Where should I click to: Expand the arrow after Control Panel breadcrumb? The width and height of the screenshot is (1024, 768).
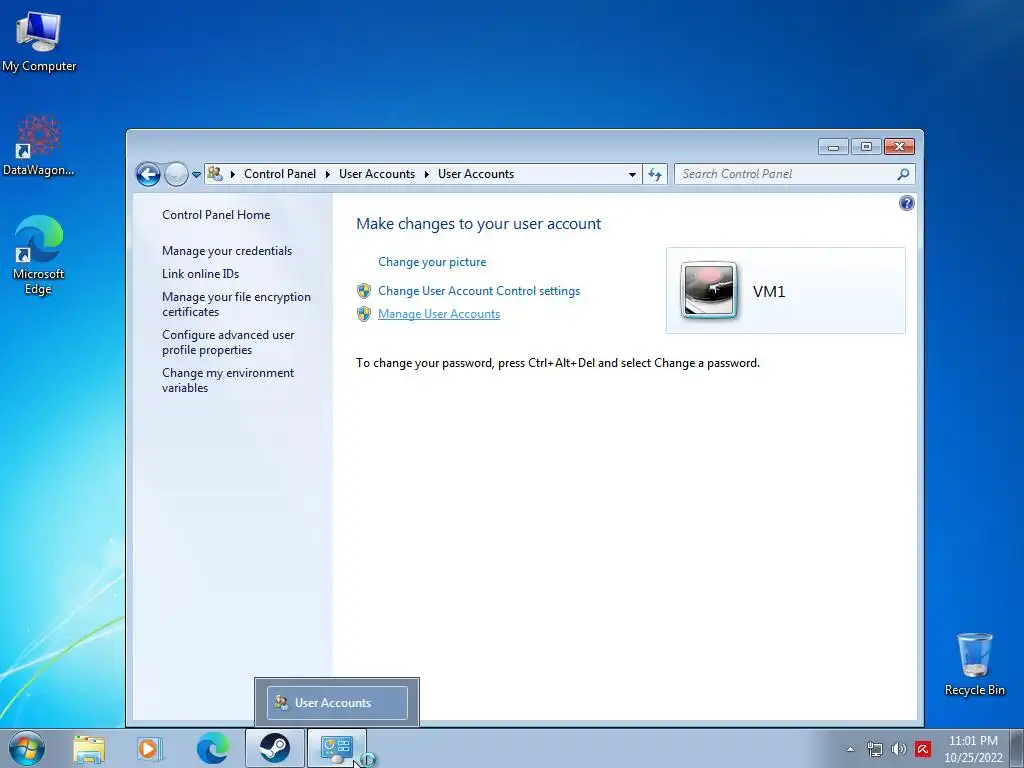328,174
